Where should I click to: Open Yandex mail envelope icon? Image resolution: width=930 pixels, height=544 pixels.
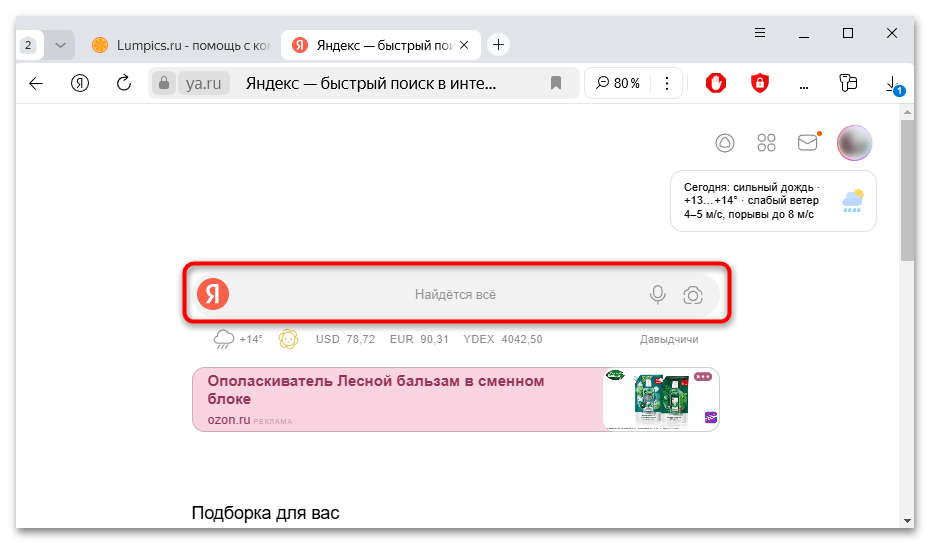tap(808, 142)
